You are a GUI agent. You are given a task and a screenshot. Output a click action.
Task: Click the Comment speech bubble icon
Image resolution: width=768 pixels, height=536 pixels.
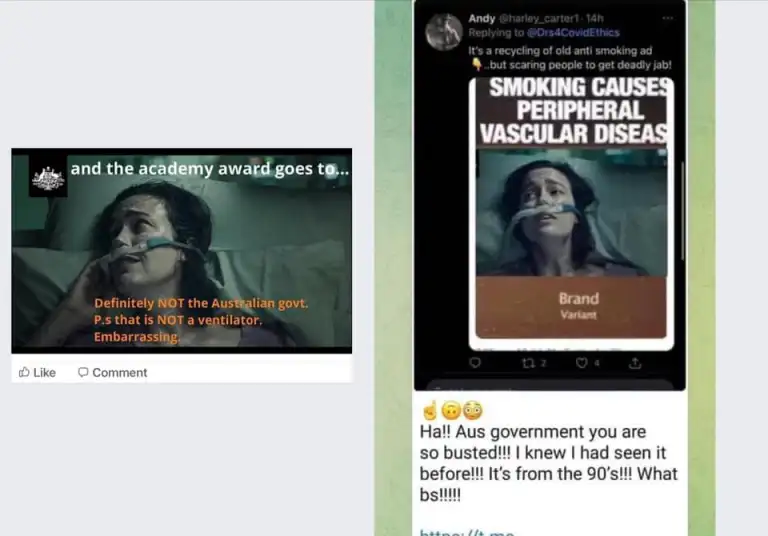tap(83, 372)
